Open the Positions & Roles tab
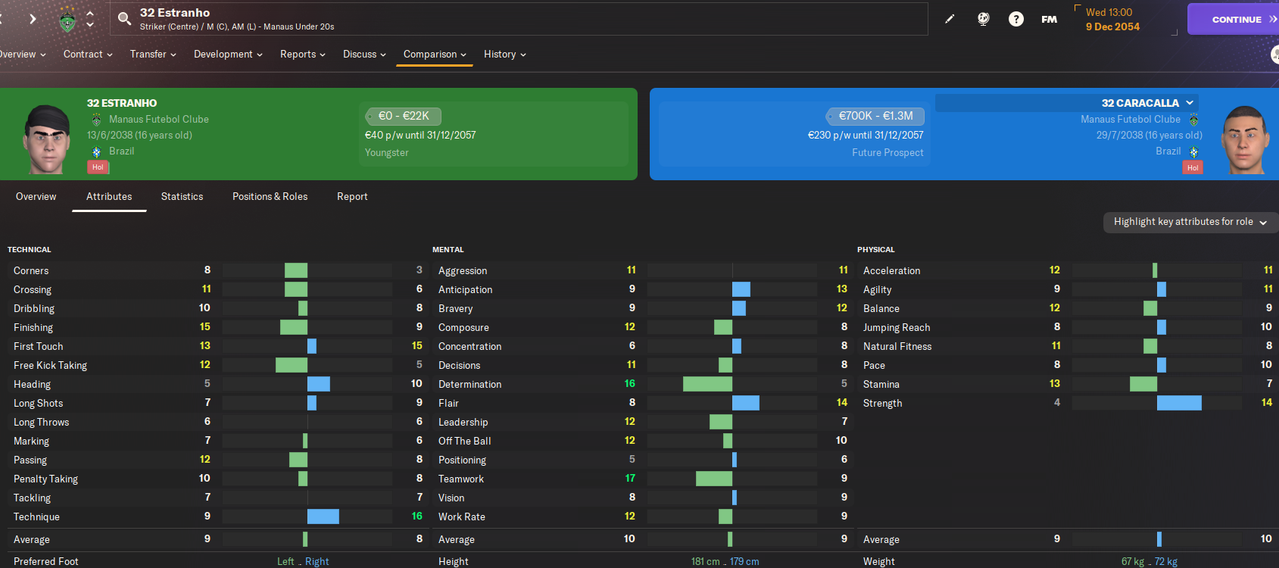 tap(270, 197)
